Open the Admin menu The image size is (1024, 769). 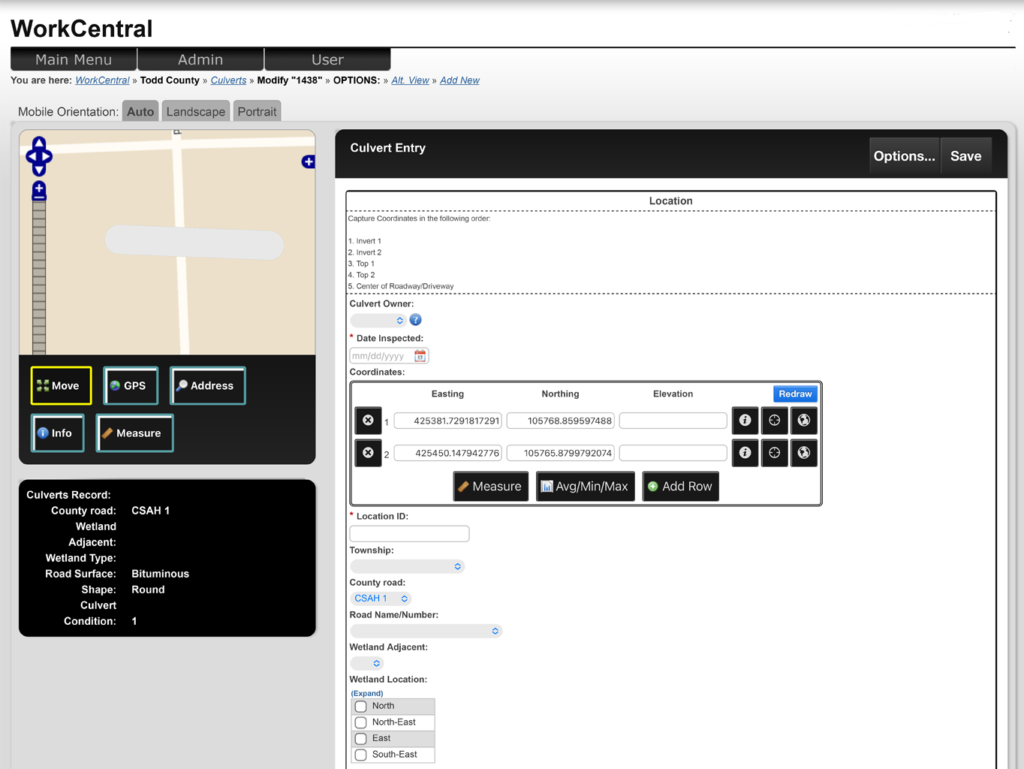(x=199, y=59)
